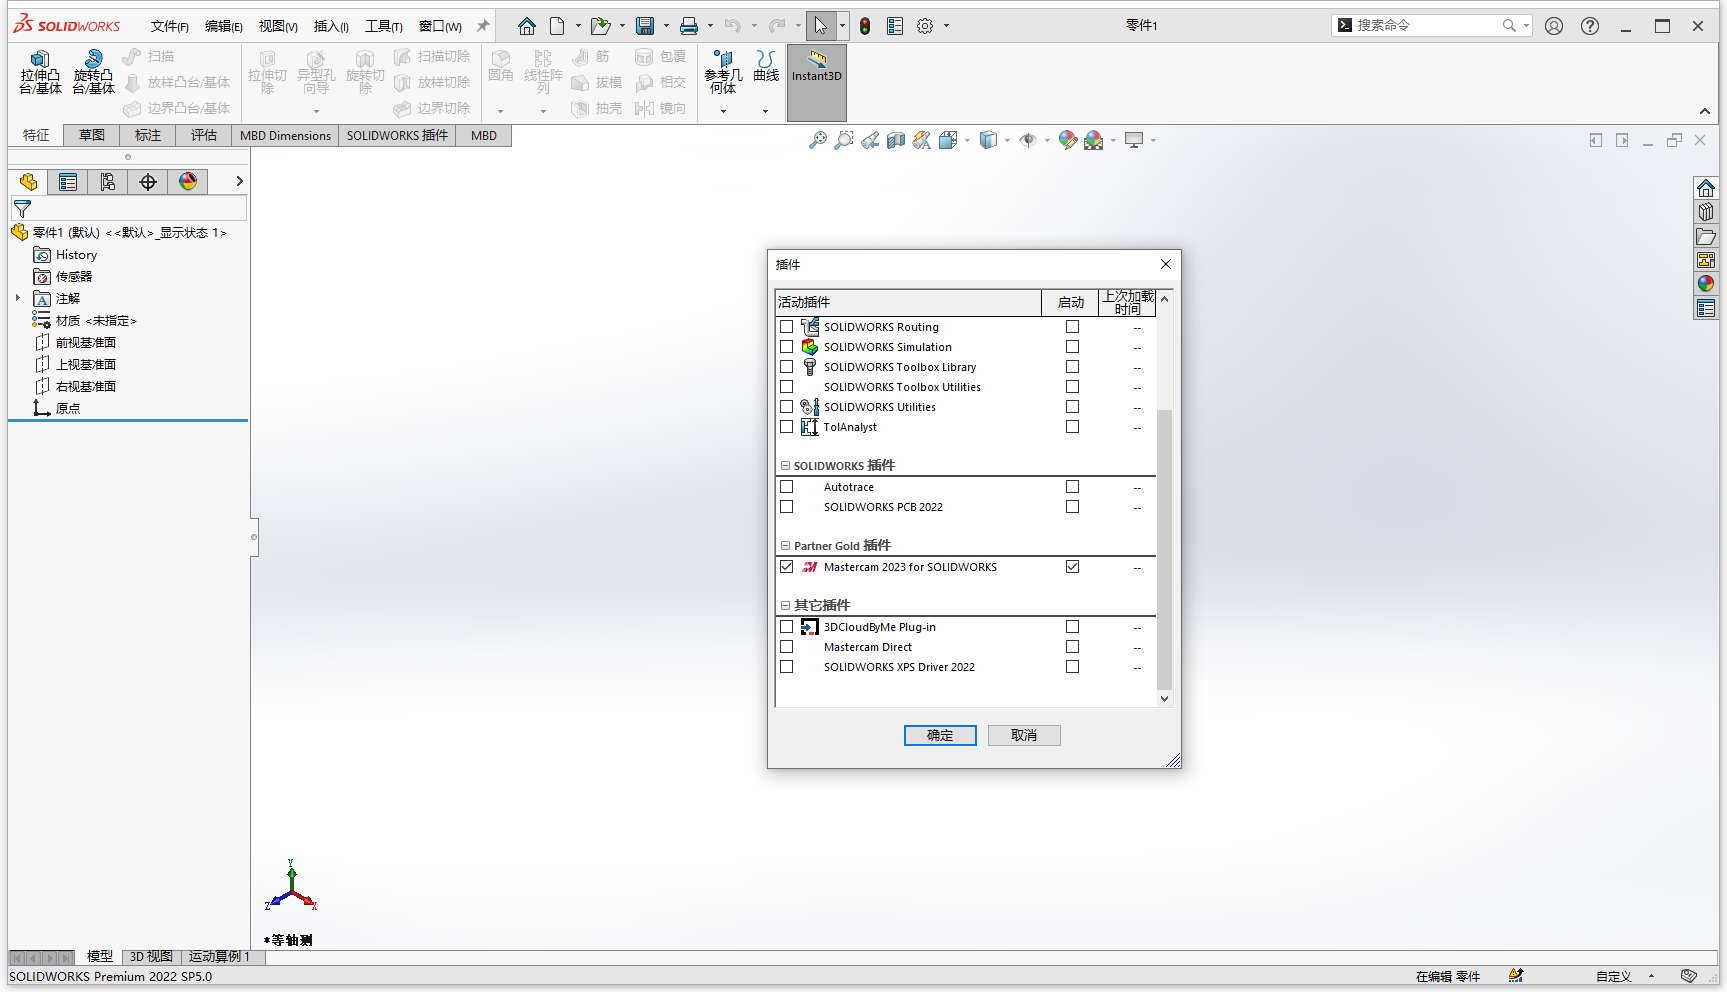Open the 文件(F) menu

point(169,26)
